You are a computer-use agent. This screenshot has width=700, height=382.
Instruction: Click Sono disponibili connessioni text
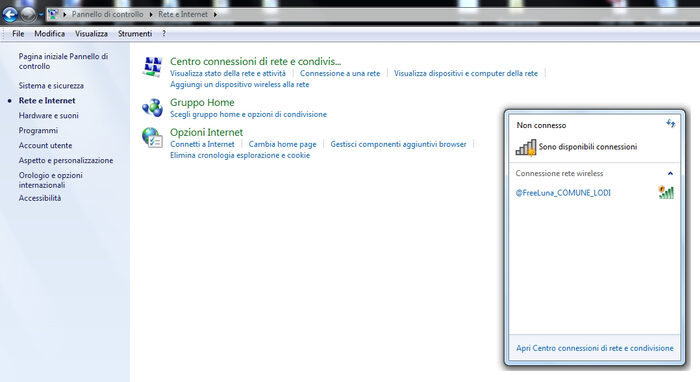(x=588, y=147)
